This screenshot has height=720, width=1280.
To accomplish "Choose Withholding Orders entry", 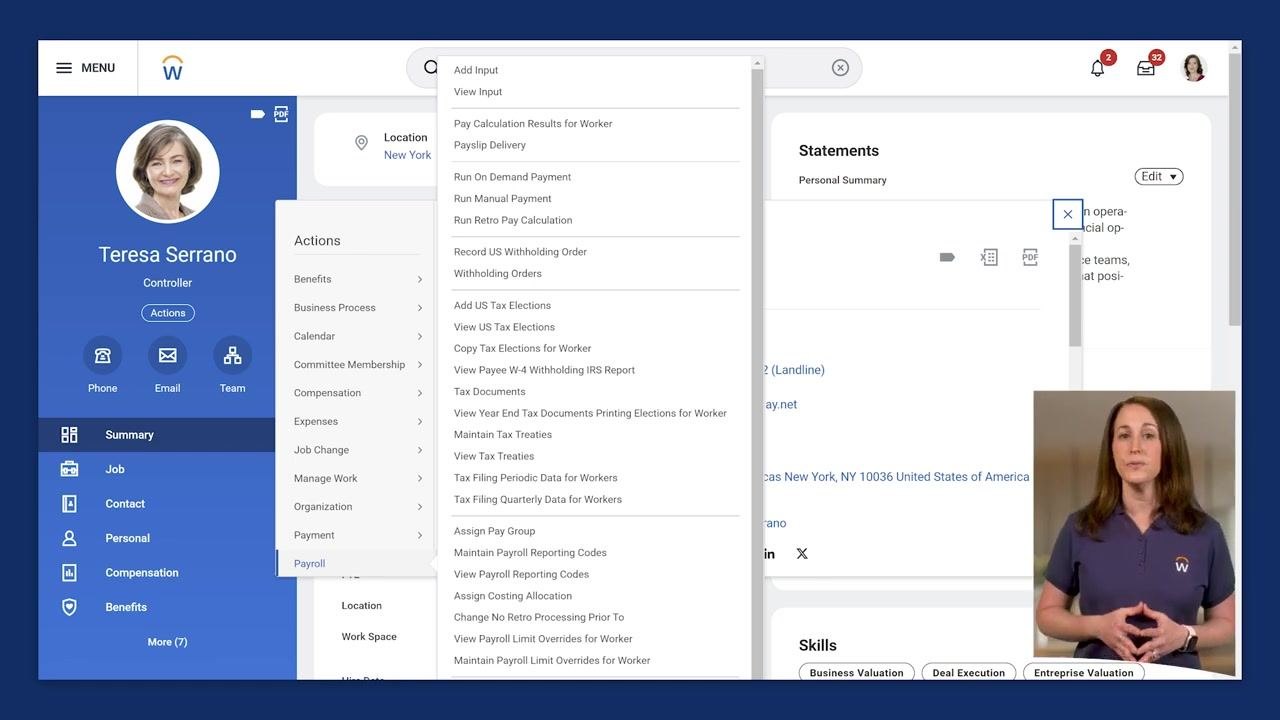I will tap(497, 273).
